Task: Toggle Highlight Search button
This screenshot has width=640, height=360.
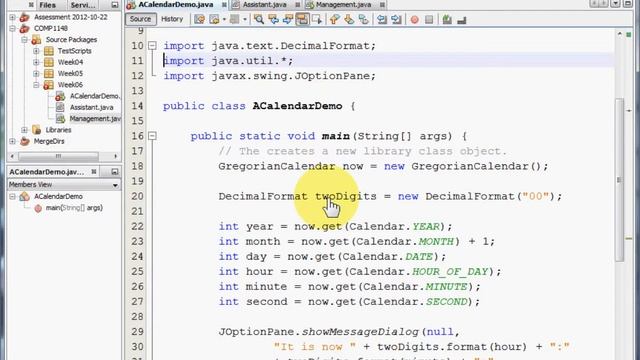Action: click(302, 19)
